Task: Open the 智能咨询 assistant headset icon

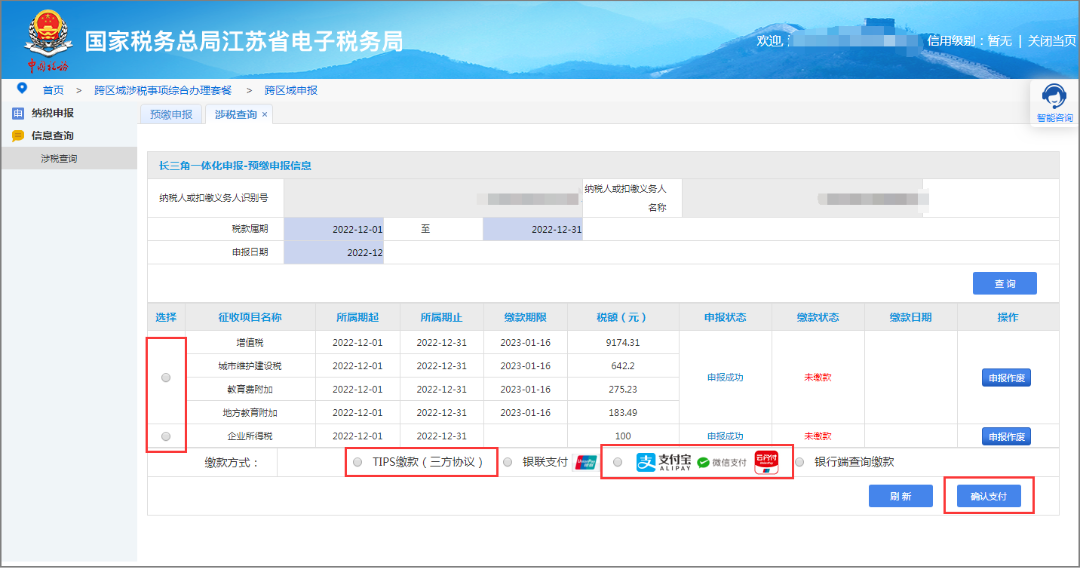Action: (1054, 96)
